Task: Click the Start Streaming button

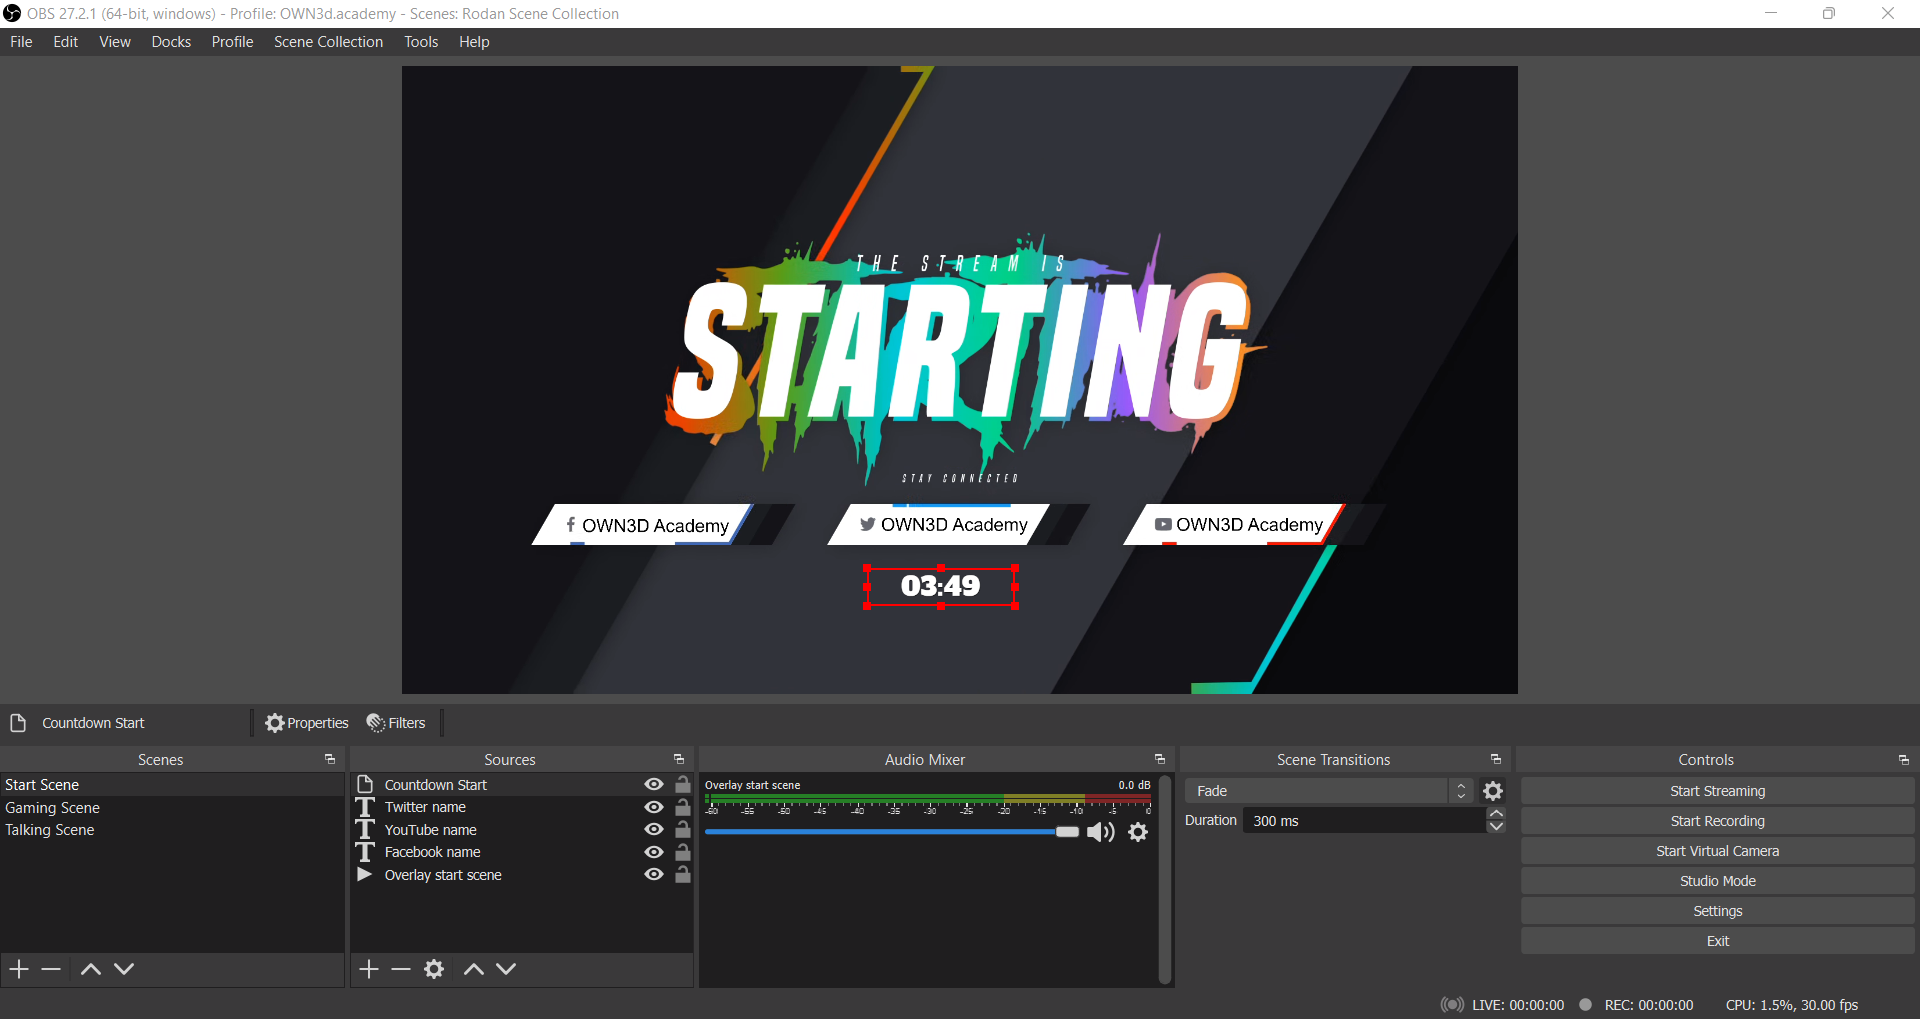Action: pyautogui.click(x=1717, y=791)
